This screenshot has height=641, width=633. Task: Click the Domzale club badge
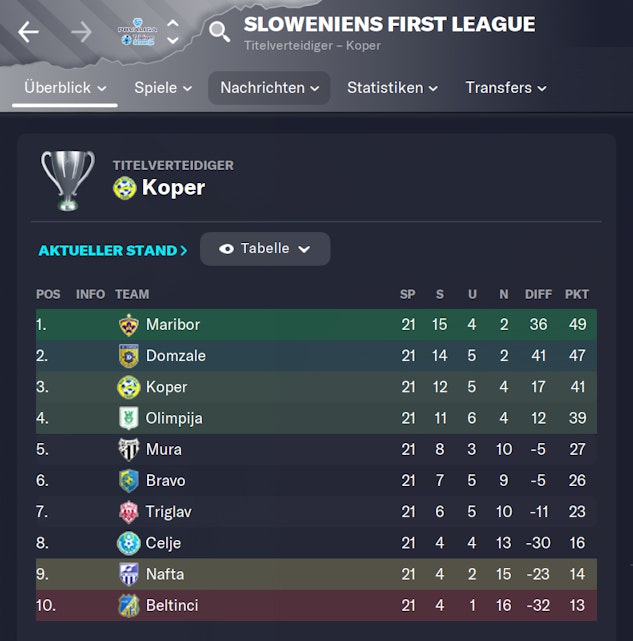[128, 356]
